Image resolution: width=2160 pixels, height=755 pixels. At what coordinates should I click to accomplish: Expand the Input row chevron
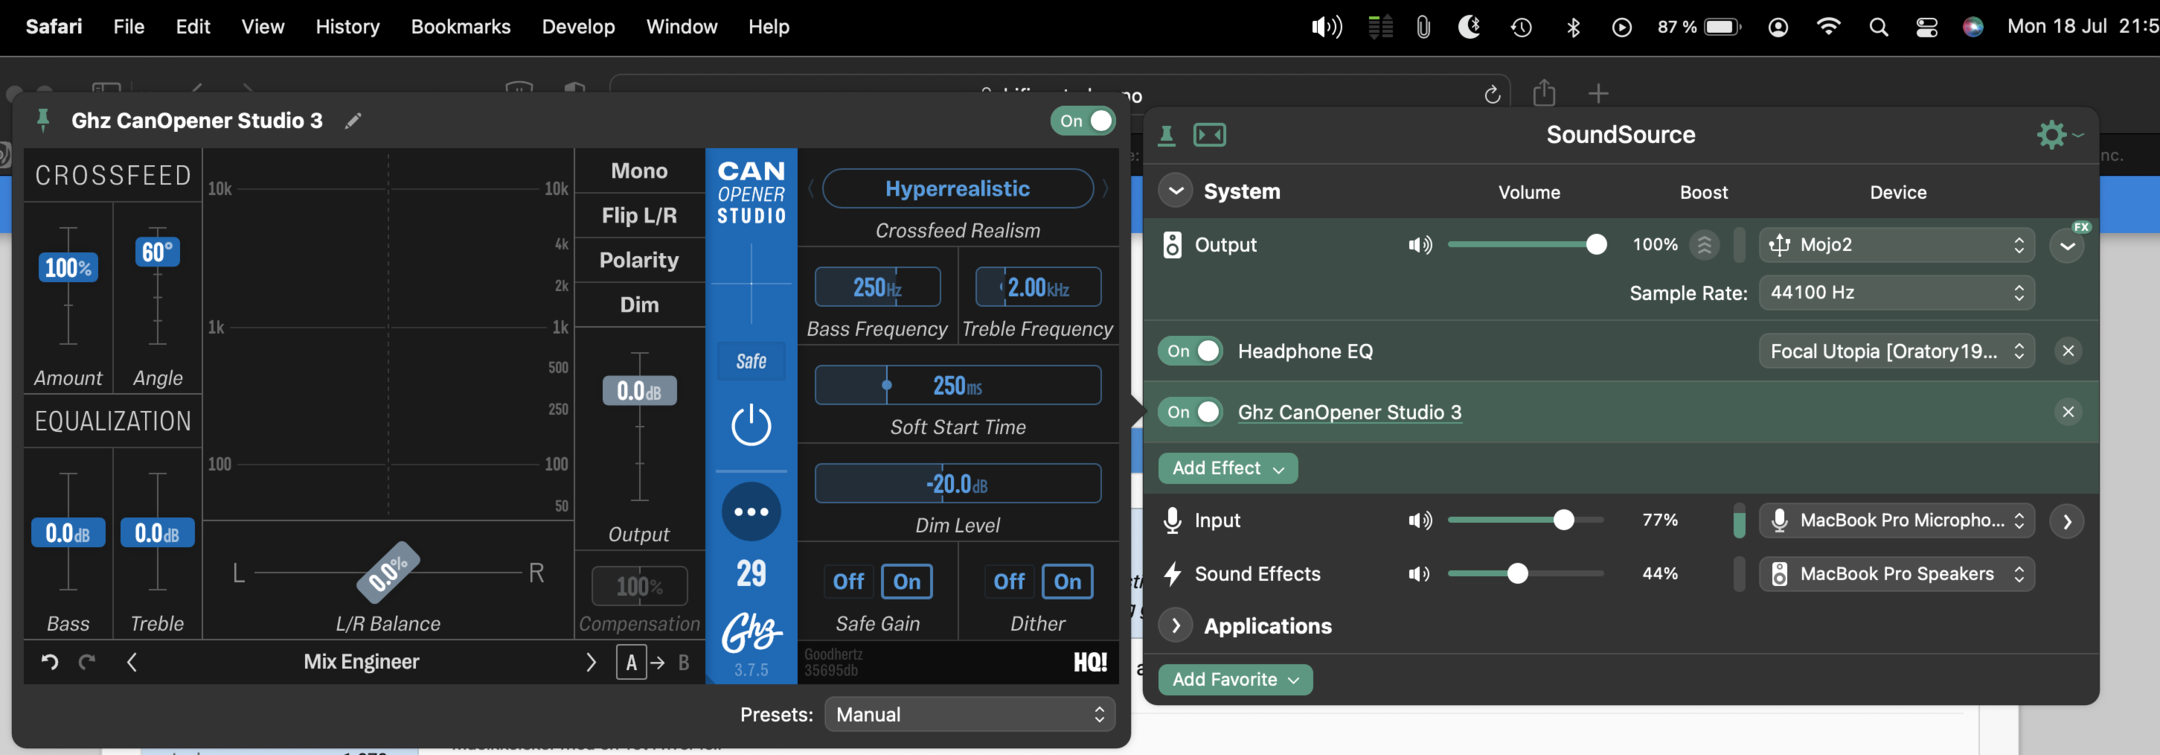click(x=2067, y=521)
